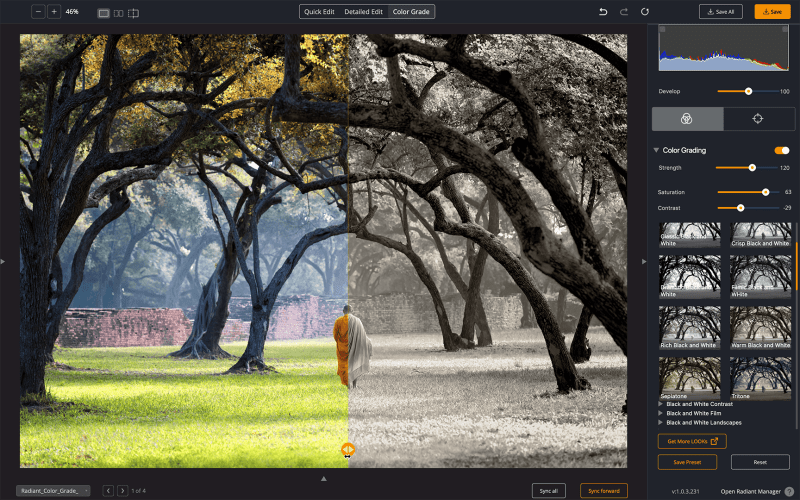
Task: Open the Radiant_Color_Grade file dropdown
Action: coord(53,491)
